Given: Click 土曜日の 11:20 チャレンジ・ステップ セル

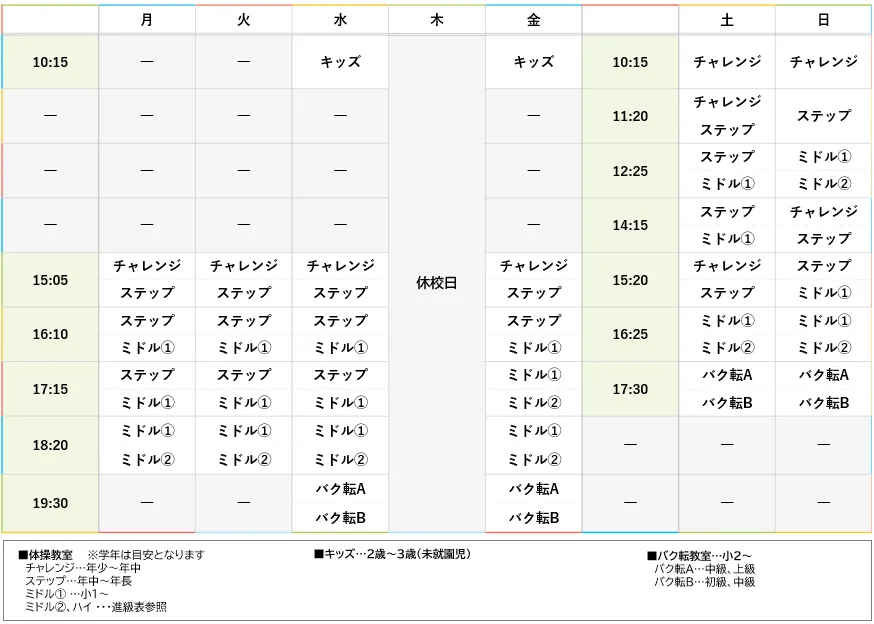Looking at the screenshot, I should point(727,117).
